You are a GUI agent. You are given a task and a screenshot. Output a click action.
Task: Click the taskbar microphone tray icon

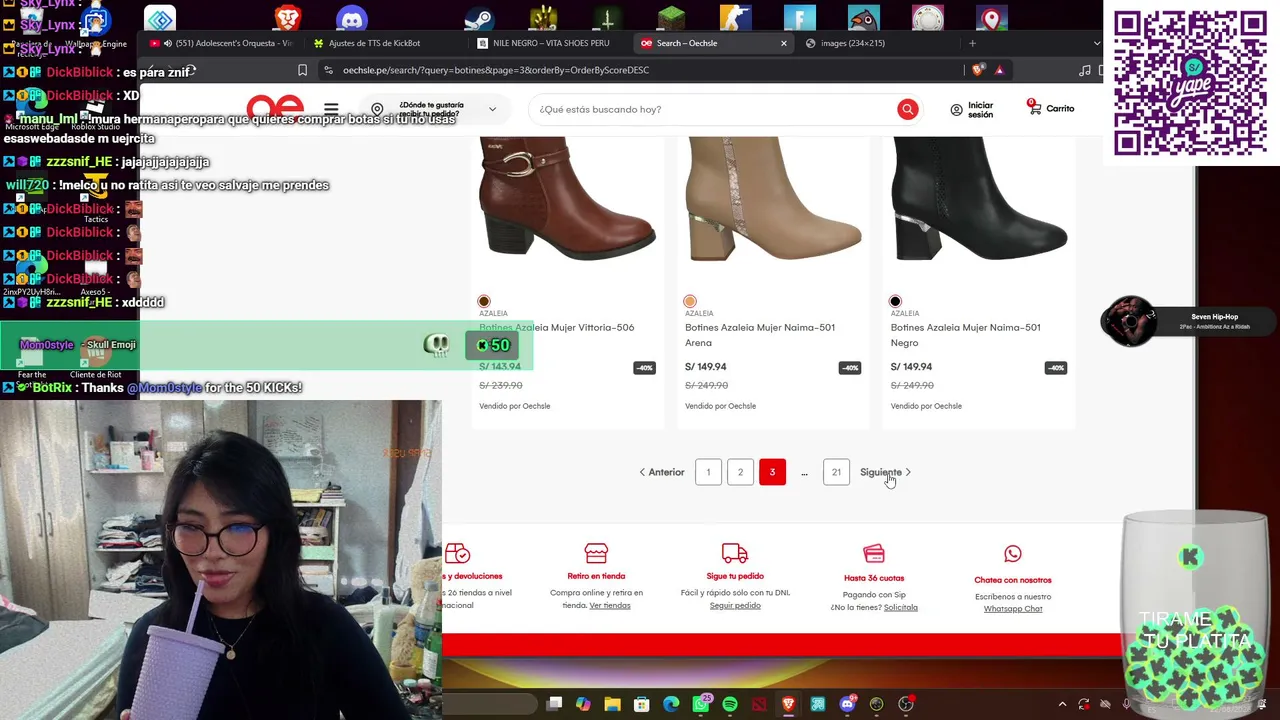[1127, 704]
